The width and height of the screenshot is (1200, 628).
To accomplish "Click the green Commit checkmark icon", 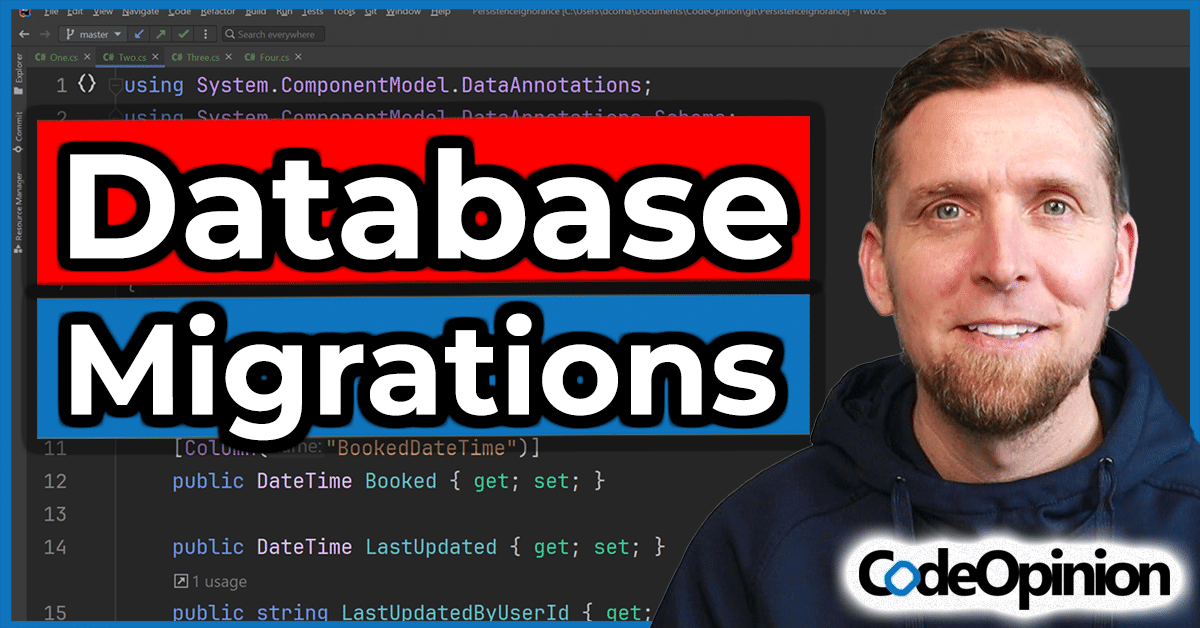I will point(183,34).
